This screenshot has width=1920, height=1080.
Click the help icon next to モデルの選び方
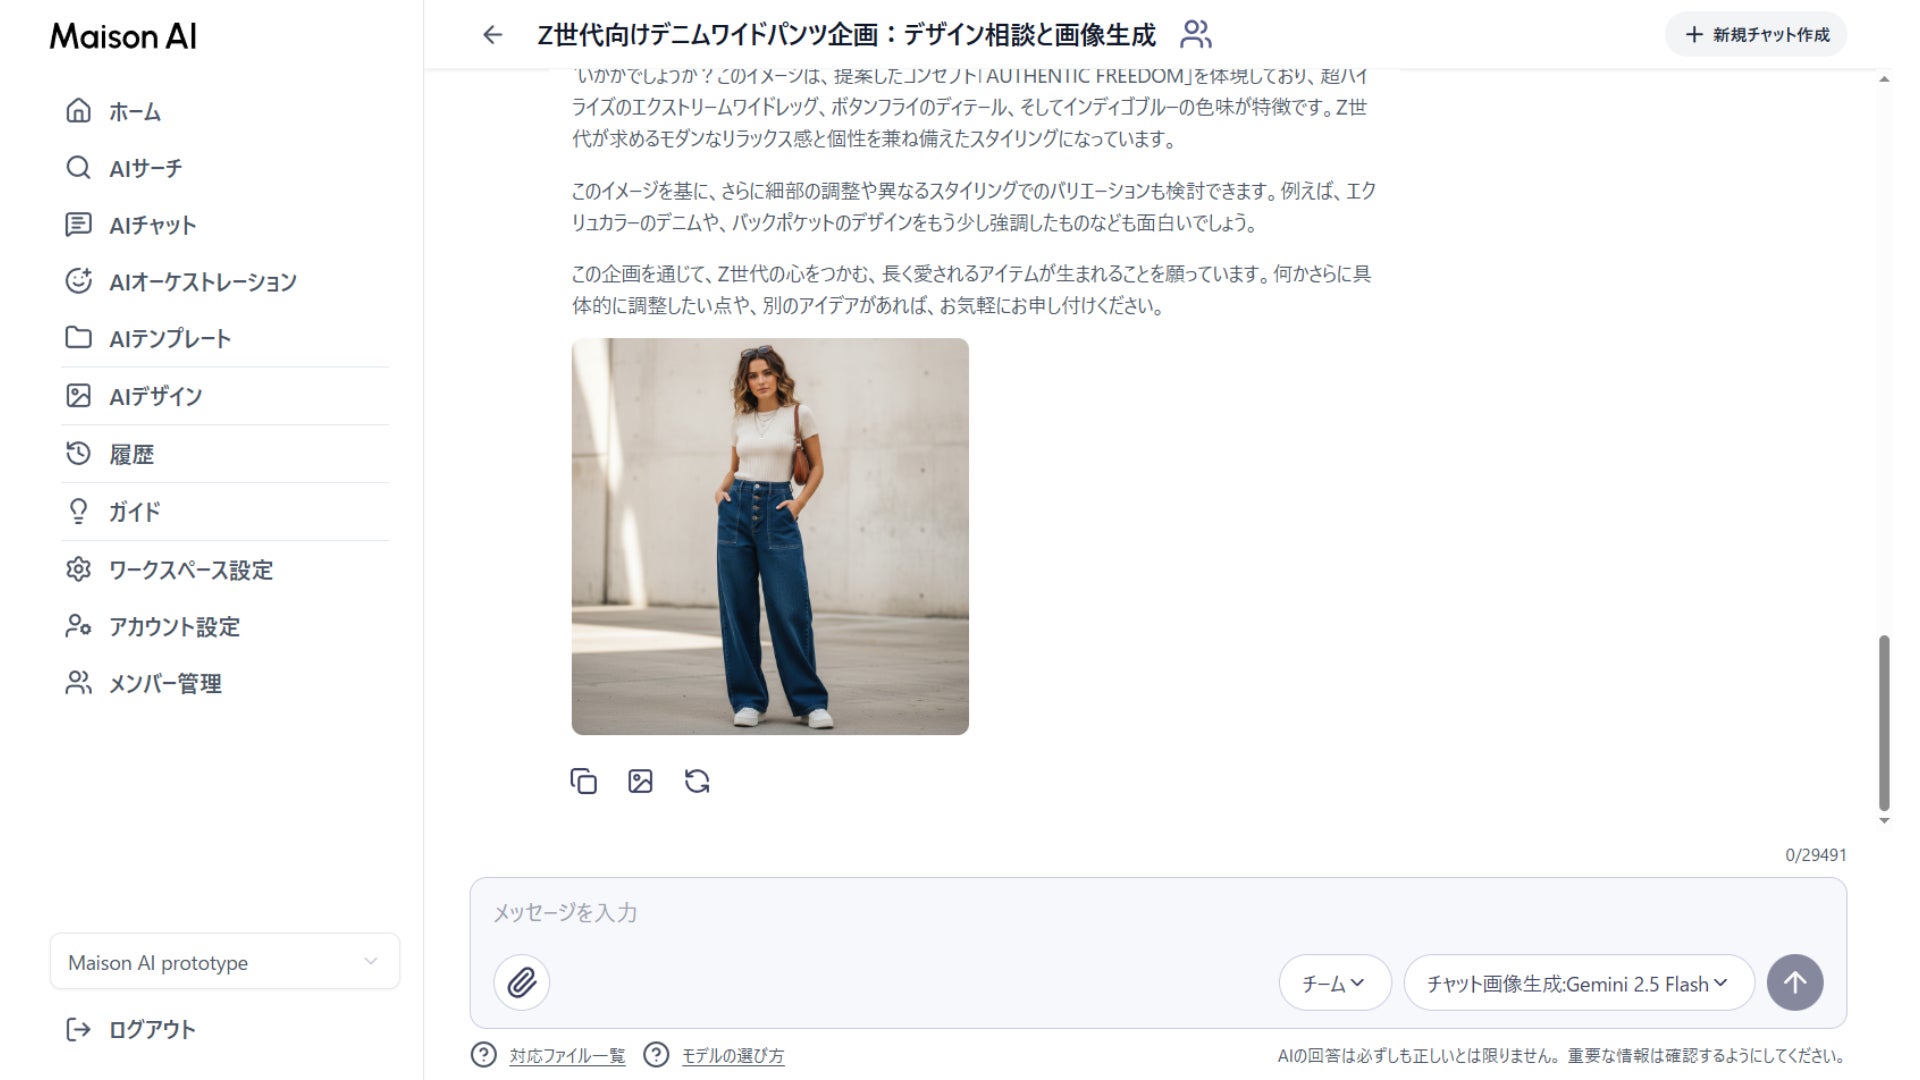tap(656, 1055)
